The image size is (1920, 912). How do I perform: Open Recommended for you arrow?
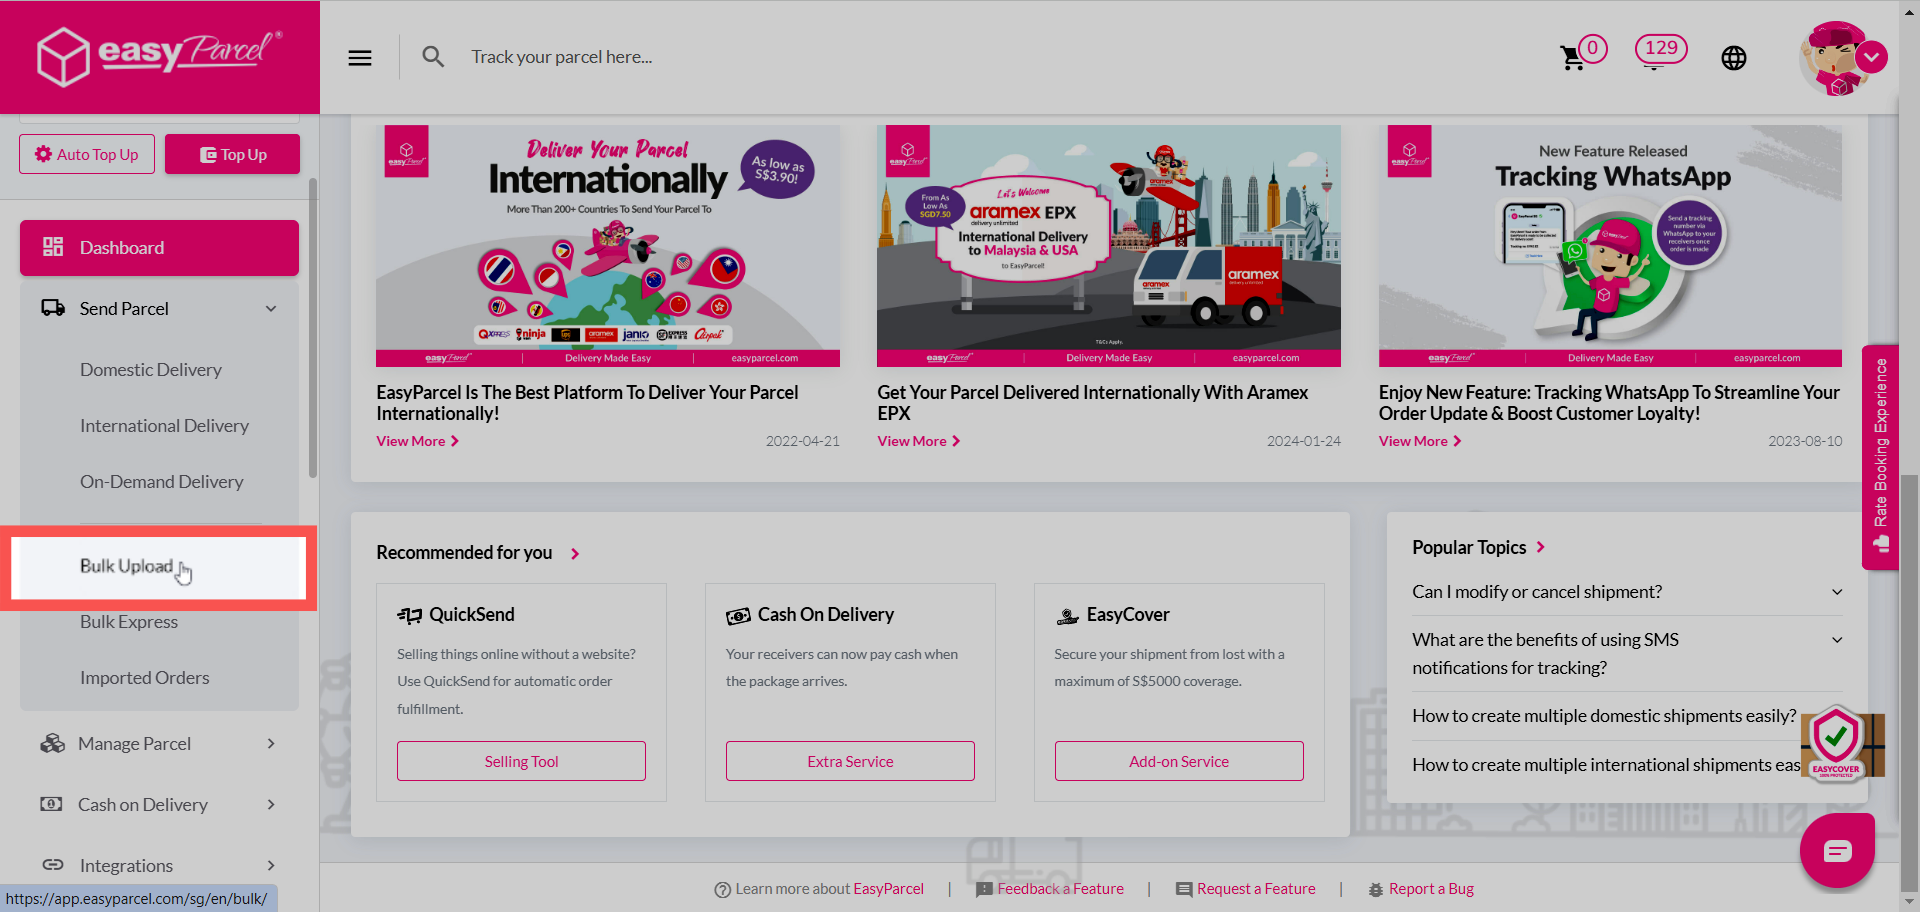575,553
